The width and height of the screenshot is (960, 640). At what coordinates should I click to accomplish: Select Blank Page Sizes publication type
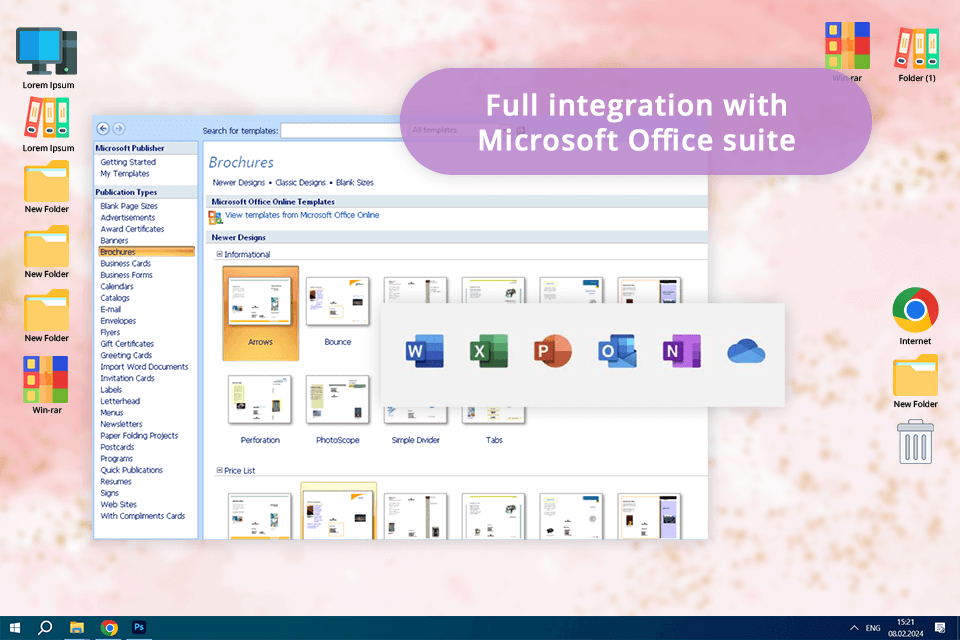click(x=129, y=206)
